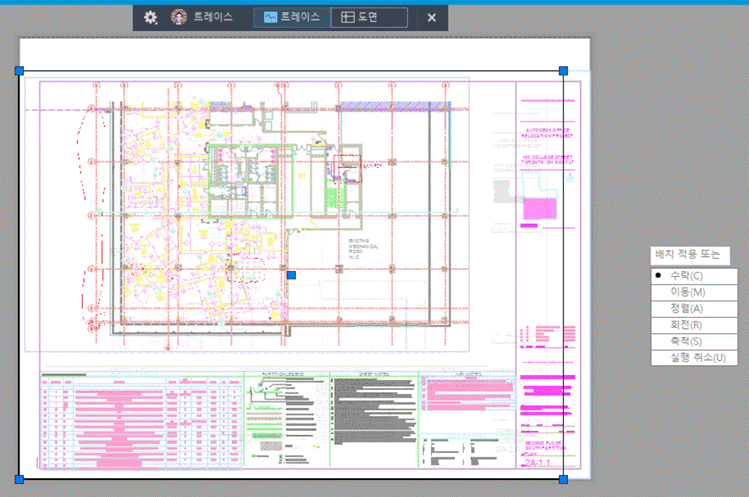Click the 배치 적용 또는 prompt field
Screen dimensions: 749x497
tap(690, 255)
